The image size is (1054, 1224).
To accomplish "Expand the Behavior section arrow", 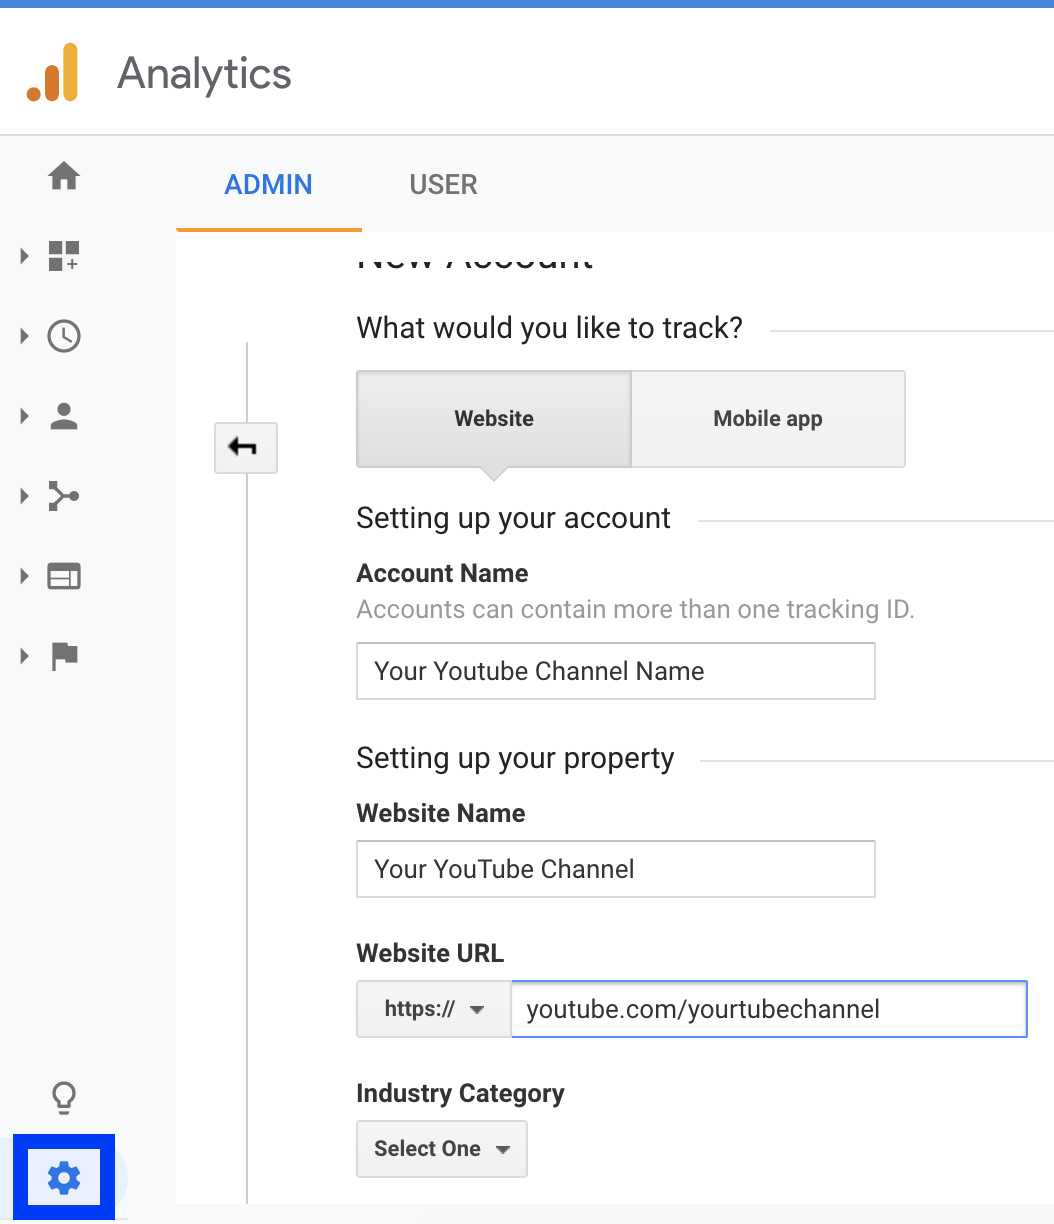I will point(25,576).
